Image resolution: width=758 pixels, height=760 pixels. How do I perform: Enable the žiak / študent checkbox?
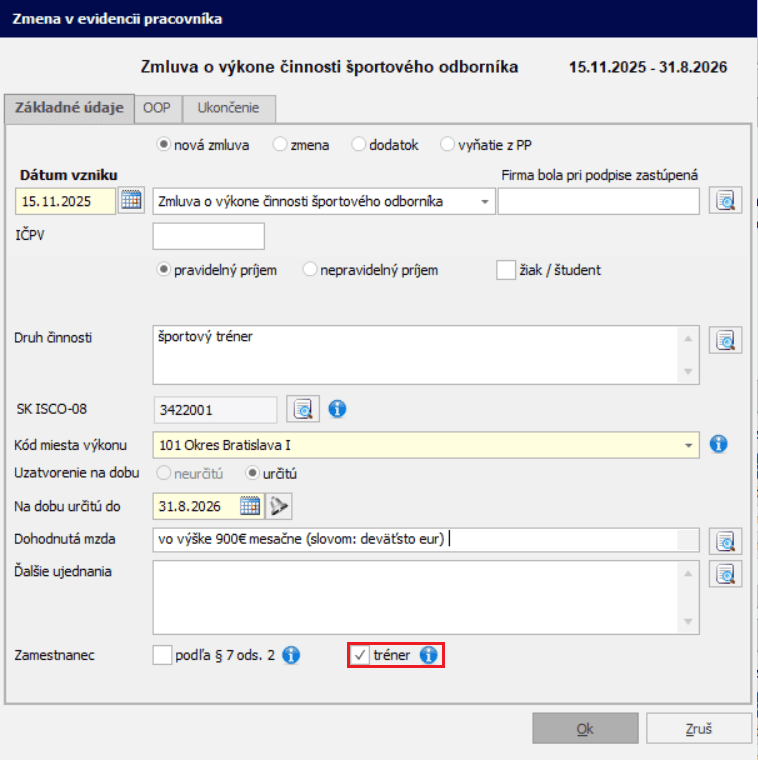(x=506, y=270)
